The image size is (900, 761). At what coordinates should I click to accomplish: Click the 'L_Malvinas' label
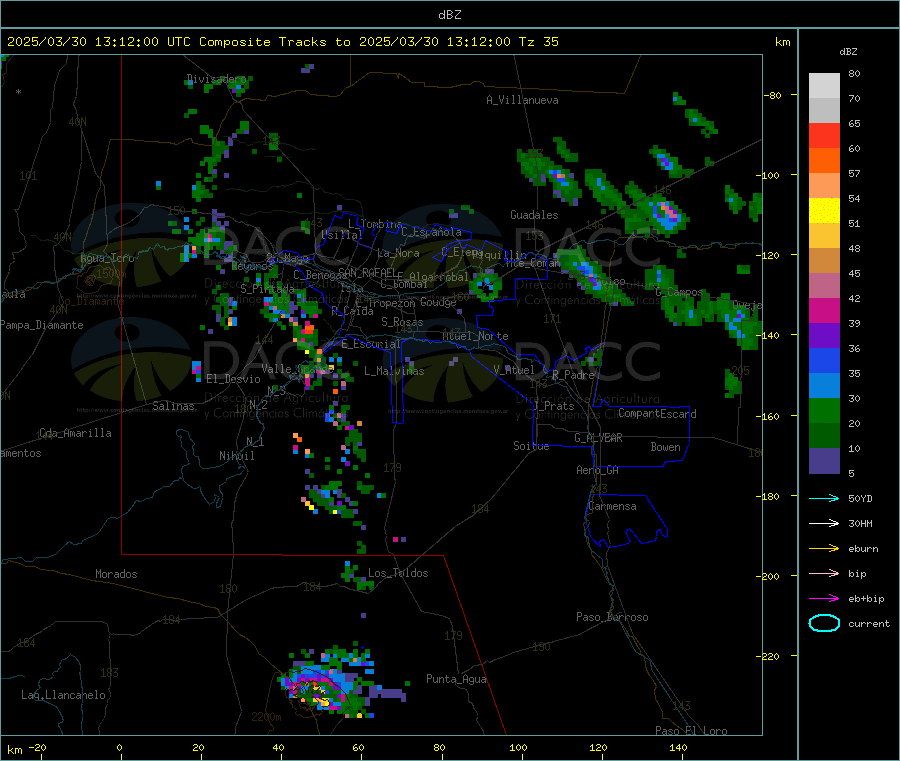pyautogui.click(x=394, y=371)
